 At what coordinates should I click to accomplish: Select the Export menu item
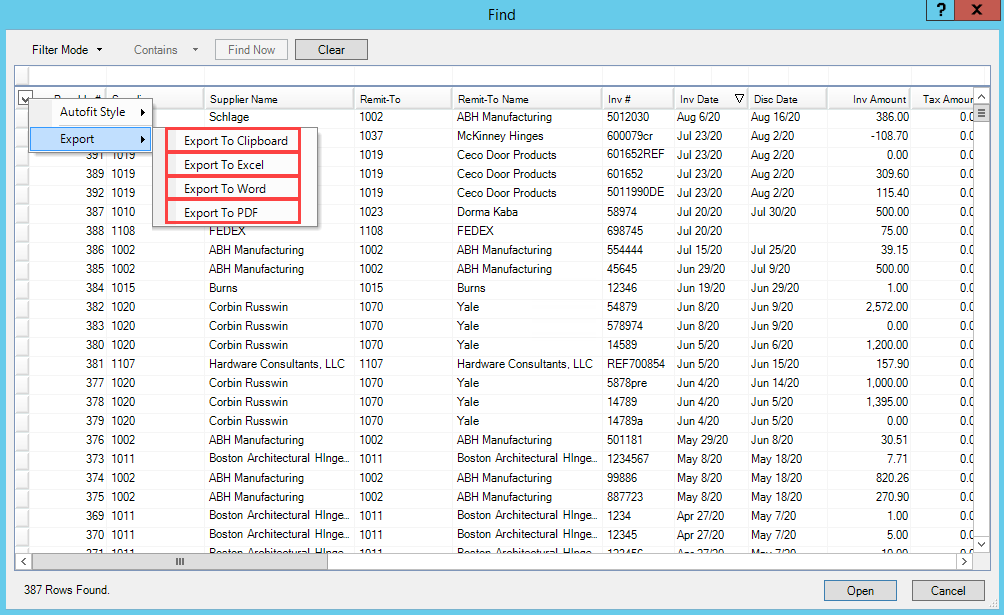tap(90, 139)
